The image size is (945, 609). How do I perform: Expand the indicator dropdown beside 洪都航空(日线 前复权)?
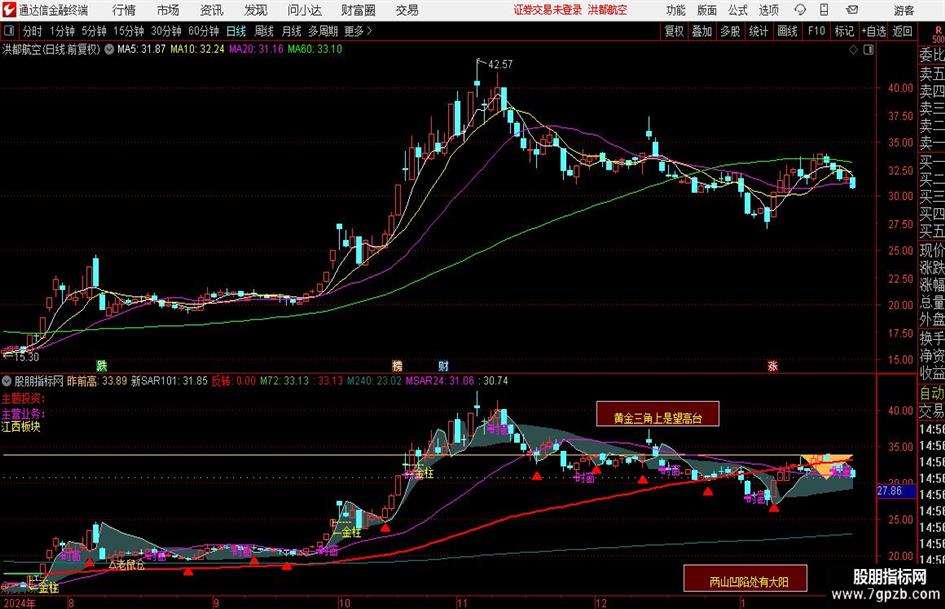pyautogui.click(x=108, y=49)
